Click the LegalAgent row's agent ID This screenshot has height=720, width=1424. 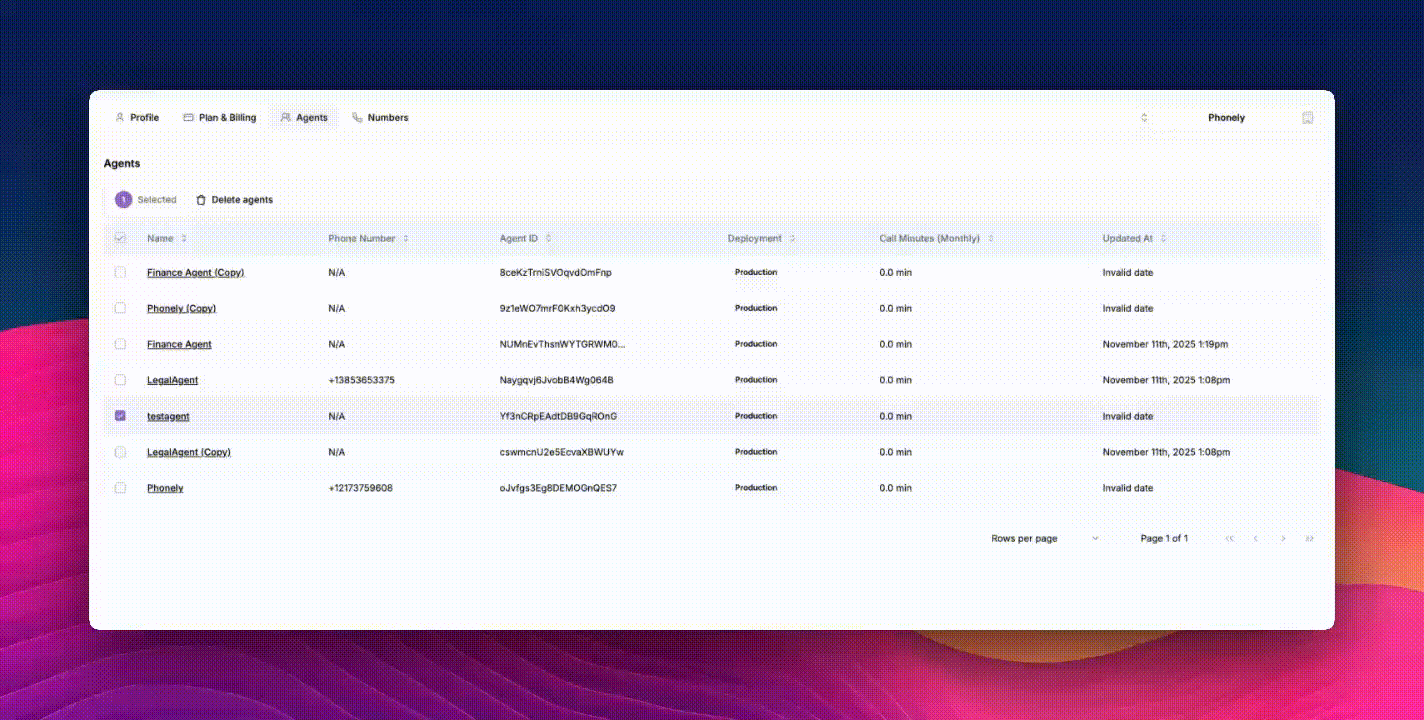click(x=556, y=380)
